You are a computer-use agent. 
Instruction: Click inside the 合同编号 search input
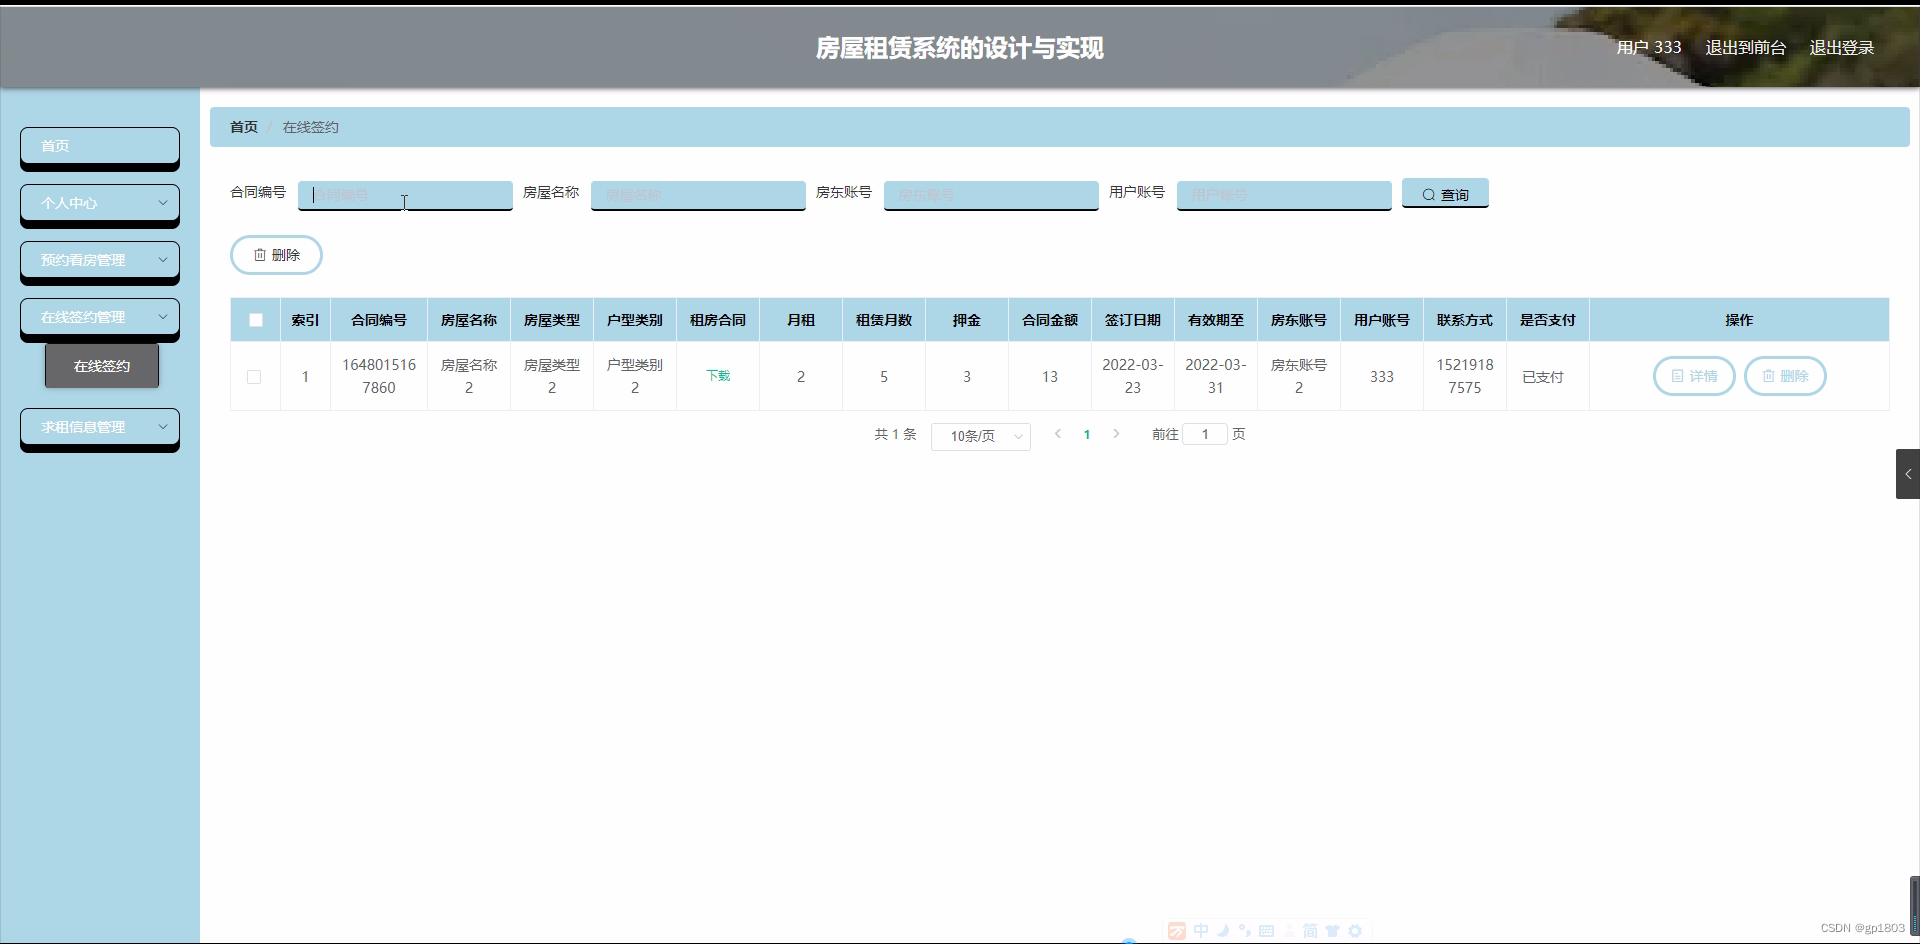[x=404, y=195]
